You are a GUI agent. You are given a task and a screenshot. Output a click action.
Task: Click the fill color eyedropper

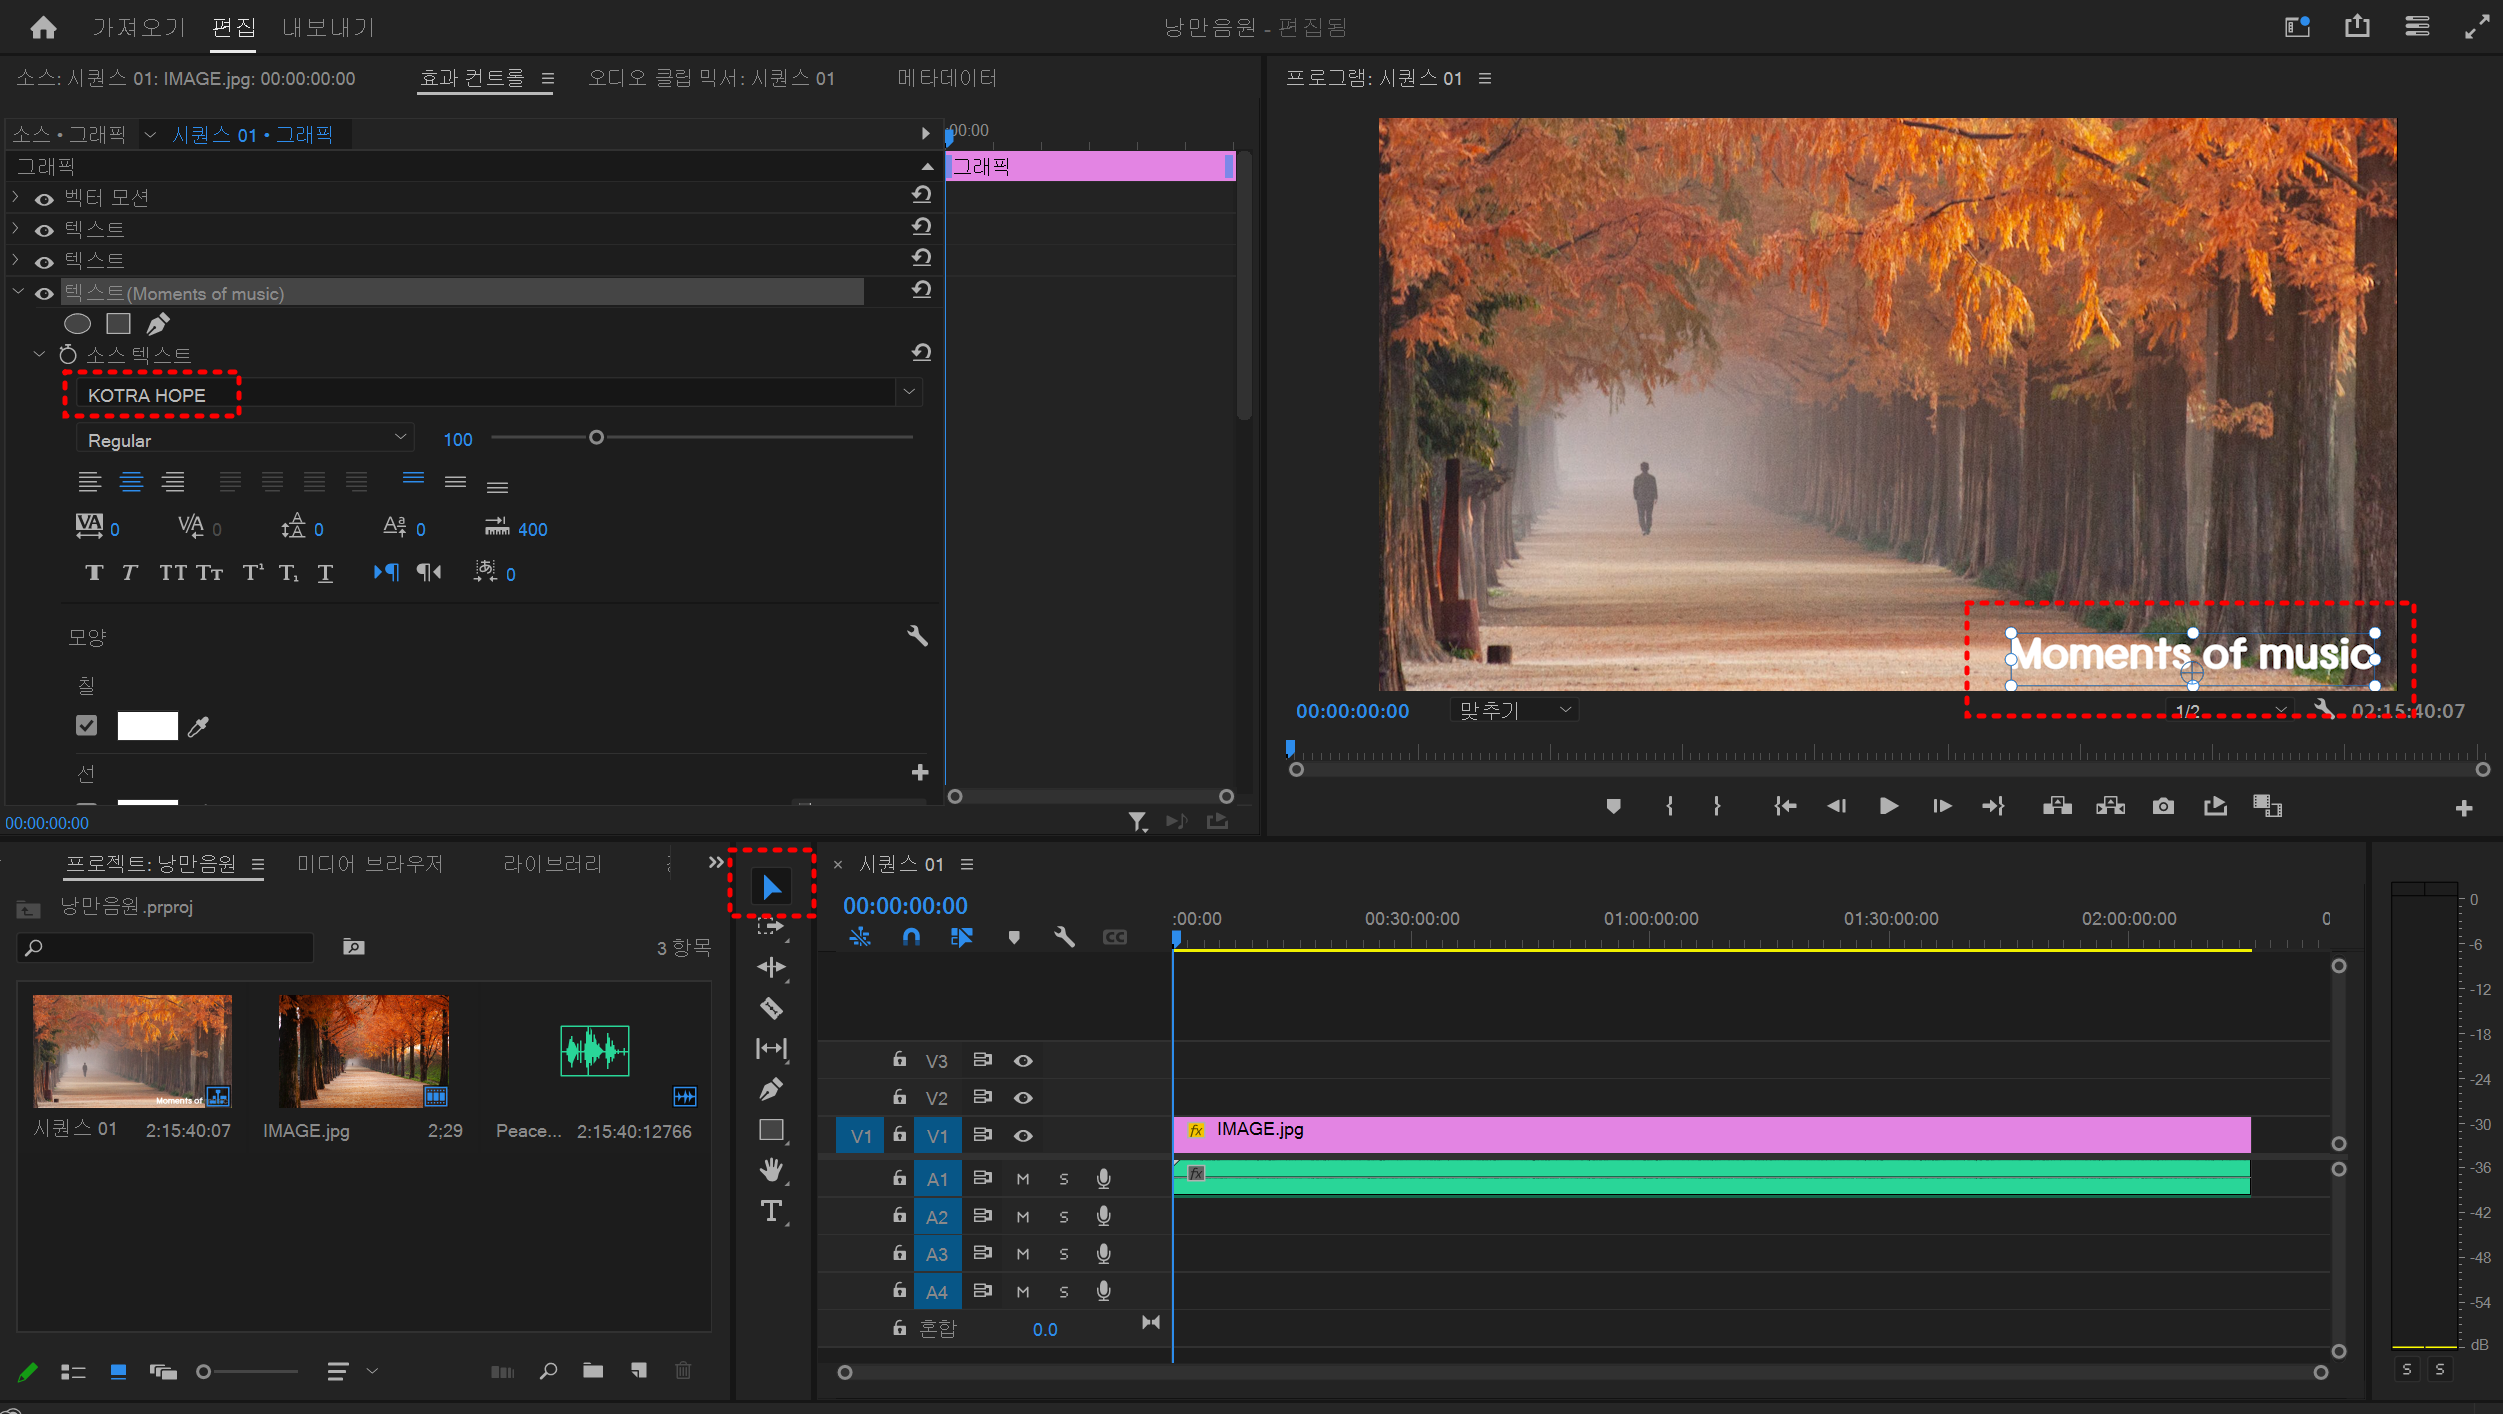coord(198,726)
